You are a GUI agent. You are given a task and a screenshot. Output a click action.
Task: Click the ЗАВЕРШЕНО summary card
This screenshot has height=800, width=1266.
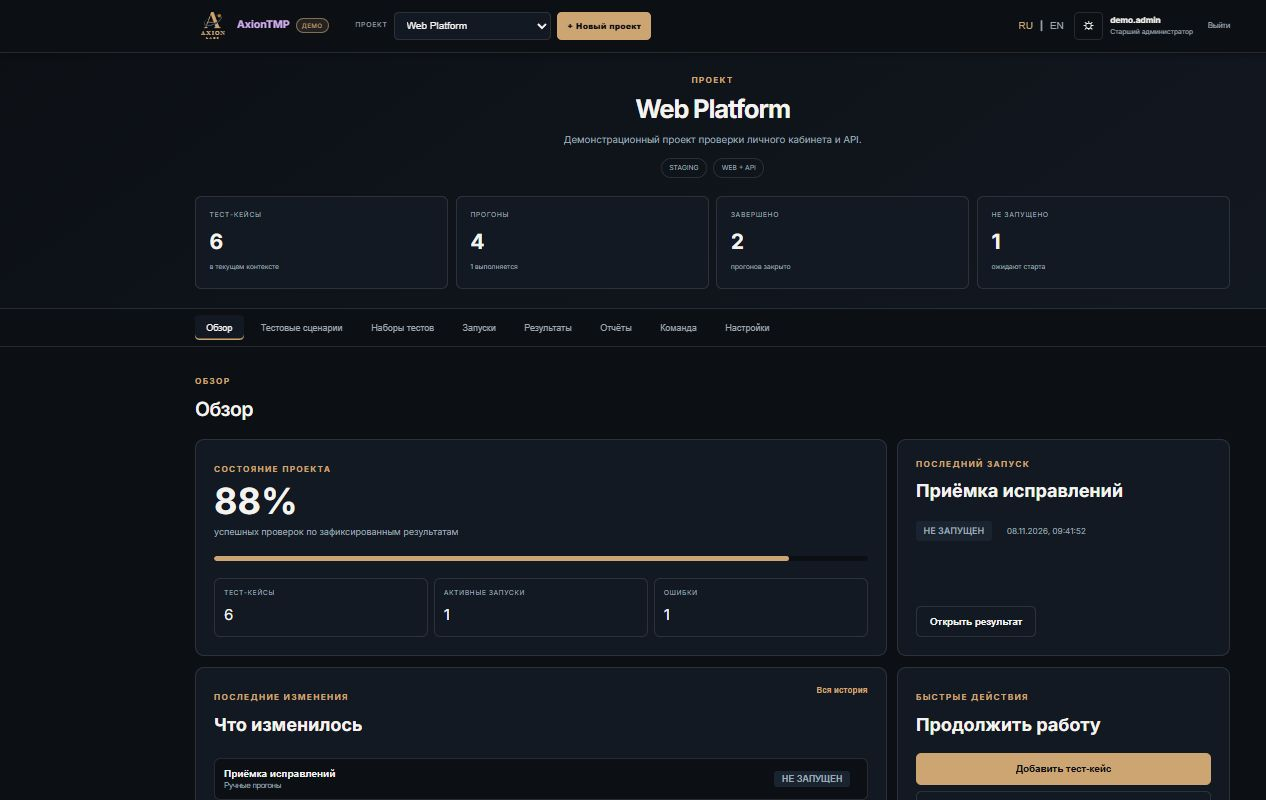[842, 242]
